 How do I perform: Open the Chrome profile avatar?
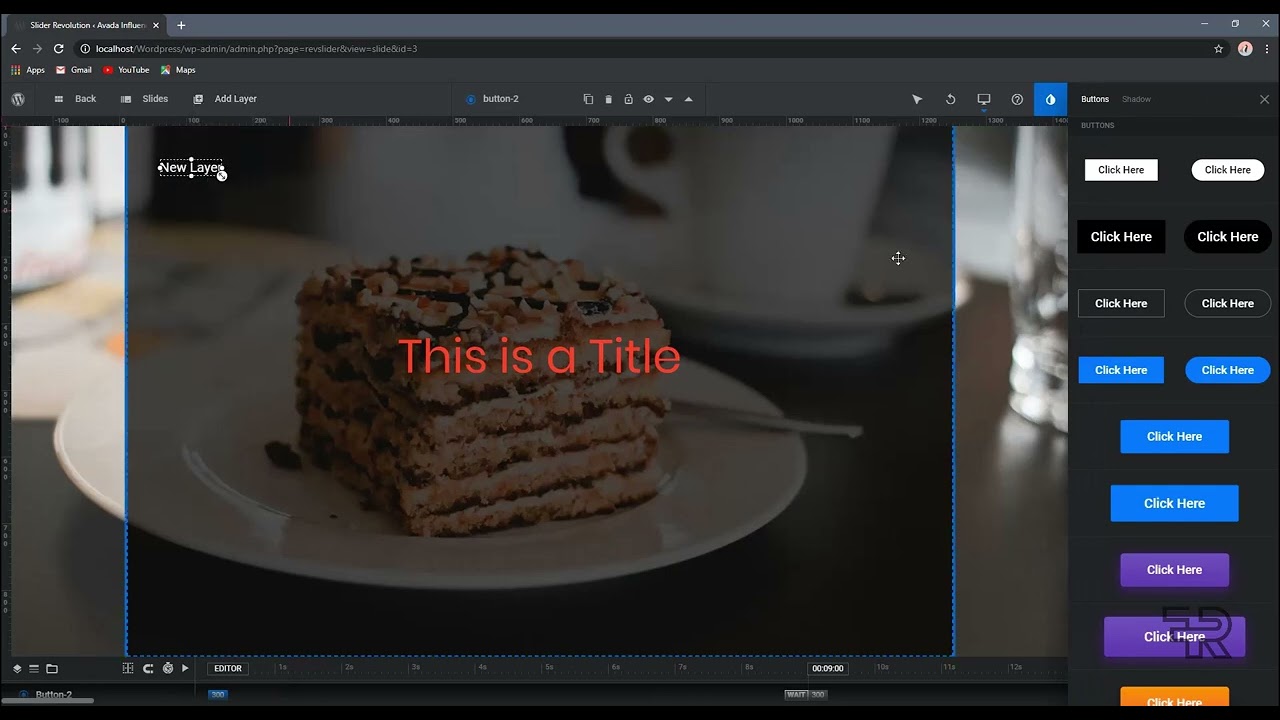click(1245, 48)
